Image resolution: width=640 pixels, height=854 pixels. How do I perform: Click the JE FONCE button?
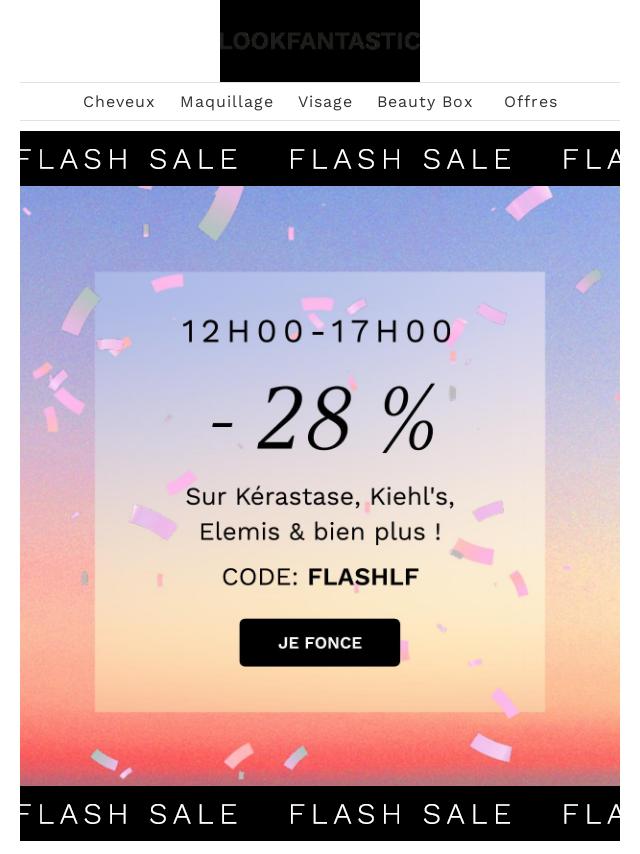pos(320,643)
